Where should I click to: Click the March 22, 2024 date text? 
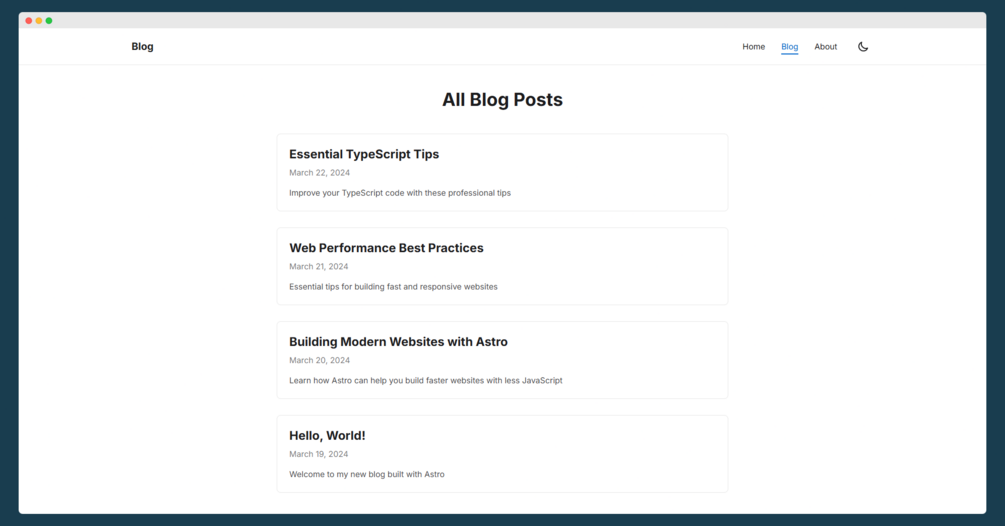[319, 173]
